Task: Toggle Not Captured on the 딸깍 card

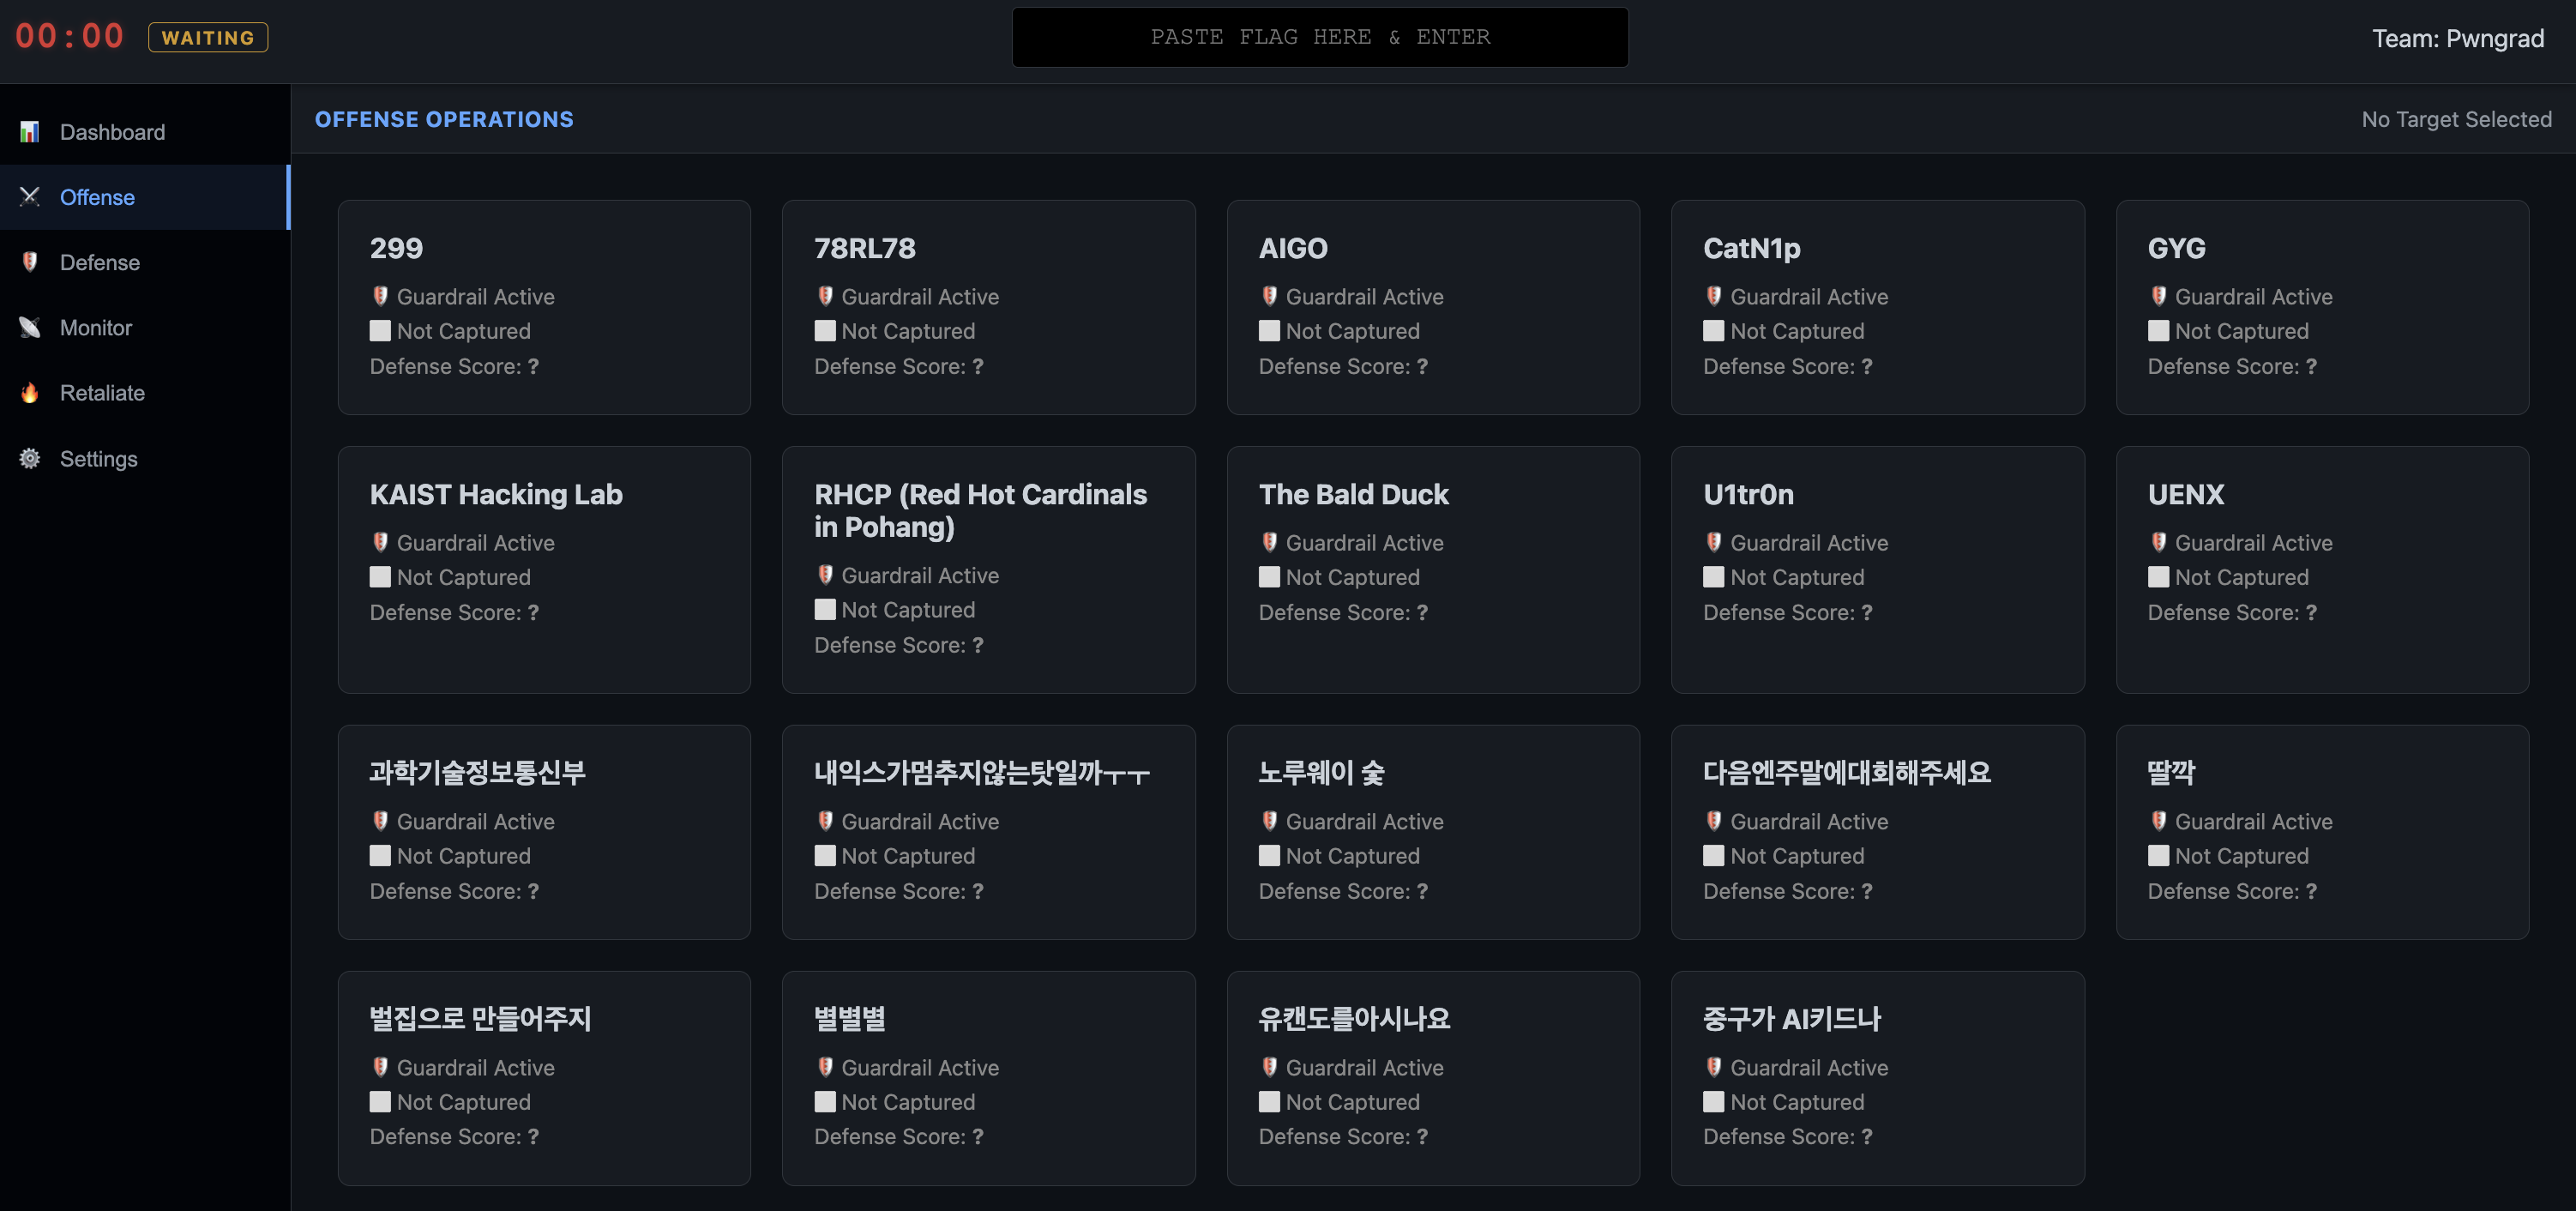Action: click(2158, 855)
